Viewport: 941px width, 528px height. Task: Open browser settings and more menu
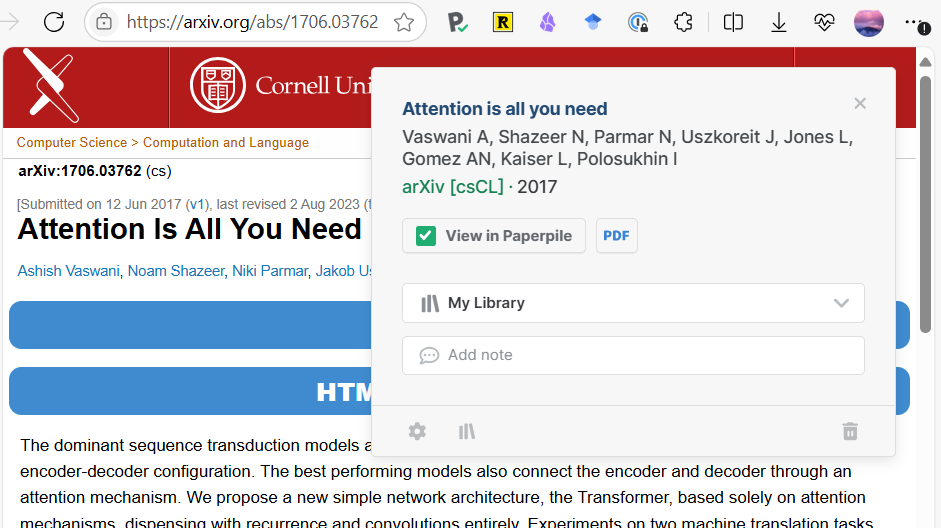point(917,23)
